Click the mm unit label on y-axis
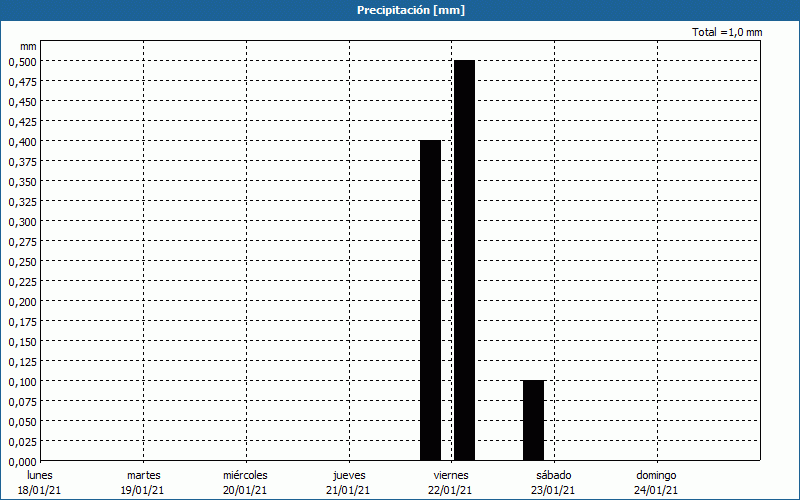 (29, 46)
